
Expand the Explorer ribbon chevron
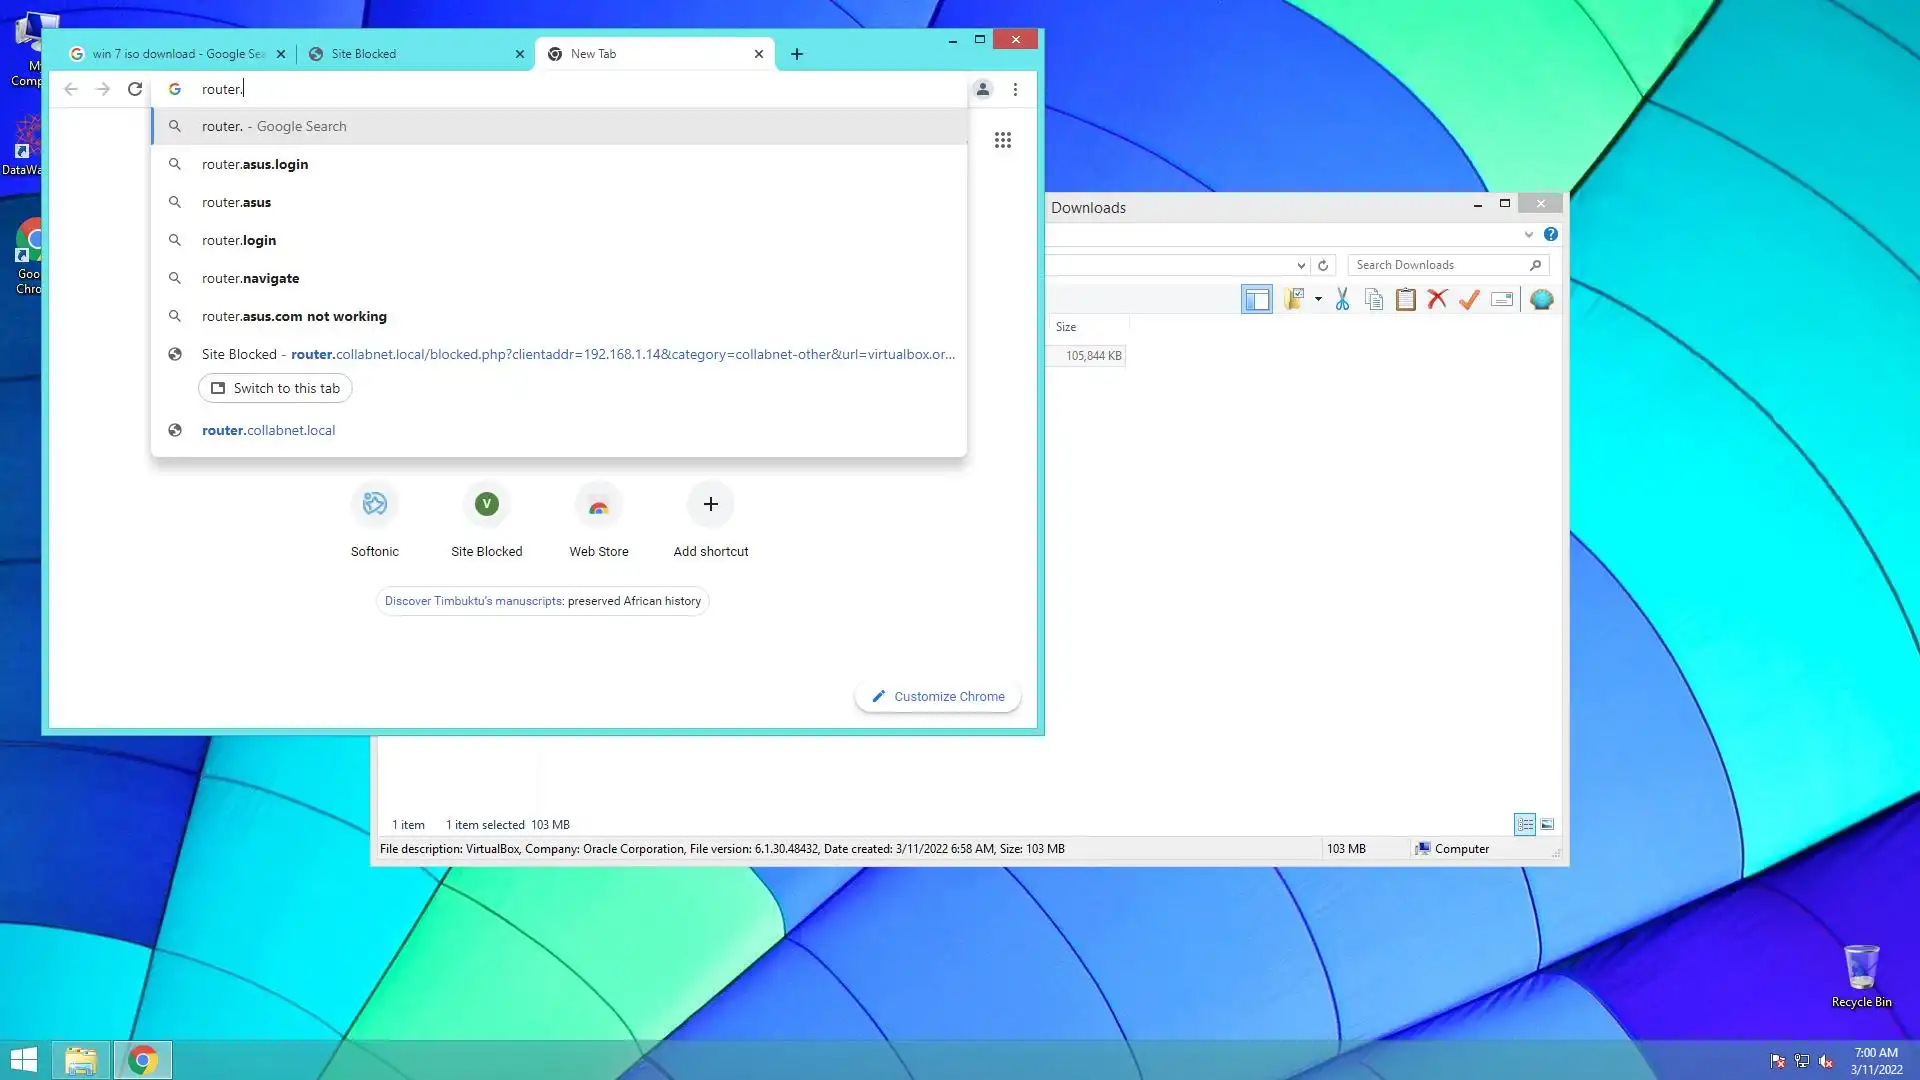pos(1528,234)
